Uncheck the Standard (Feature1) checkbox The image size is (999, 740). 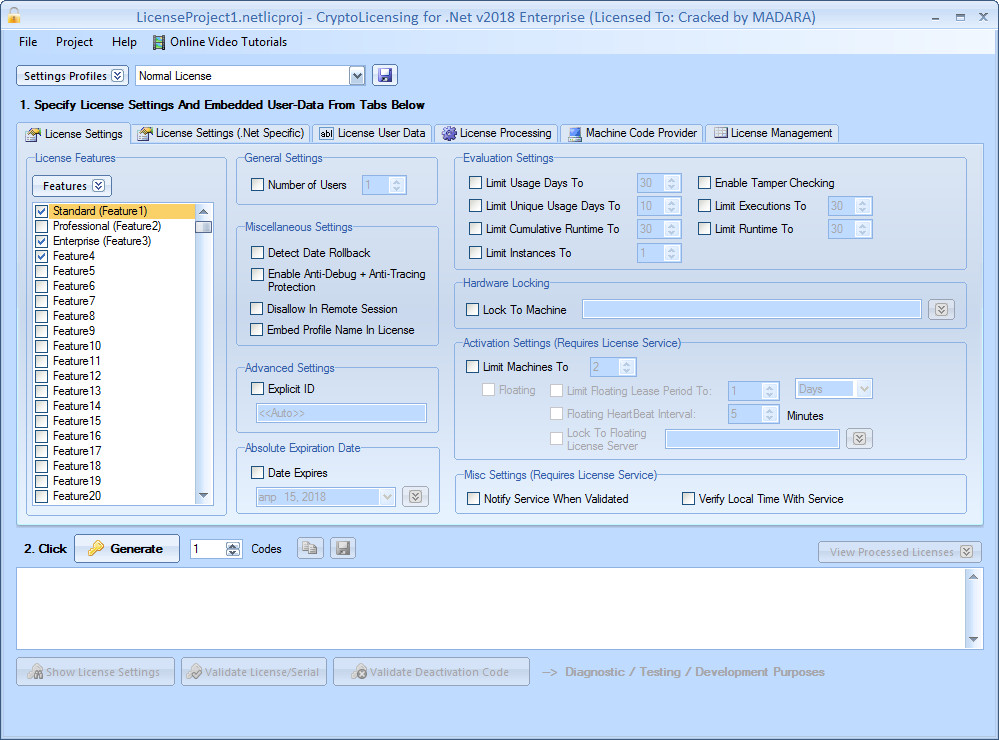(x=41, y=211)
